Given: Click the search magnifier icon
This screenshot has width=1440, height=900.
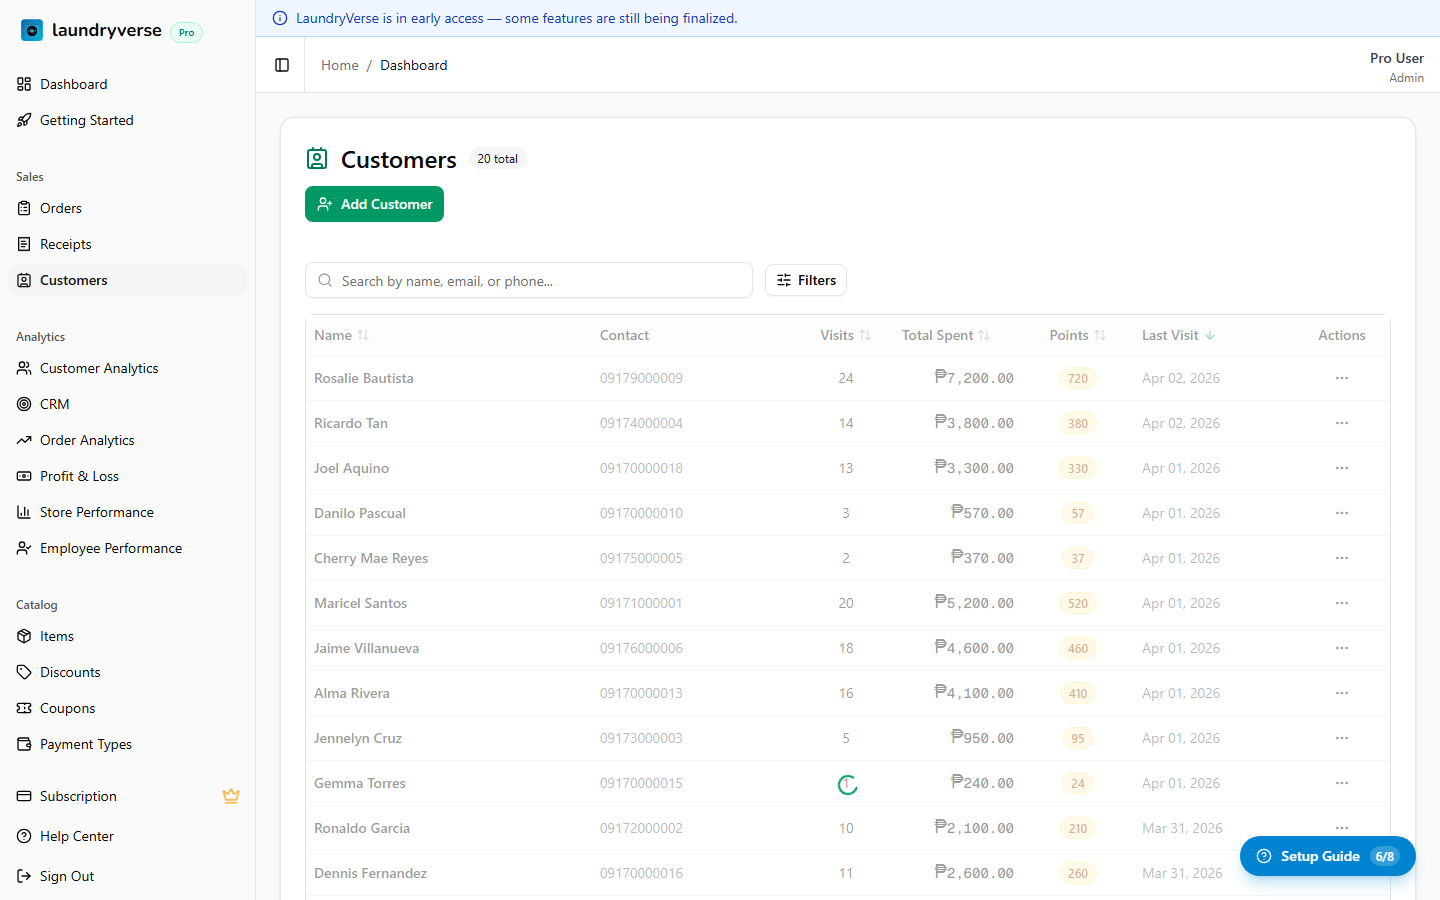Looking at the screenshot, I should point(325,281).
